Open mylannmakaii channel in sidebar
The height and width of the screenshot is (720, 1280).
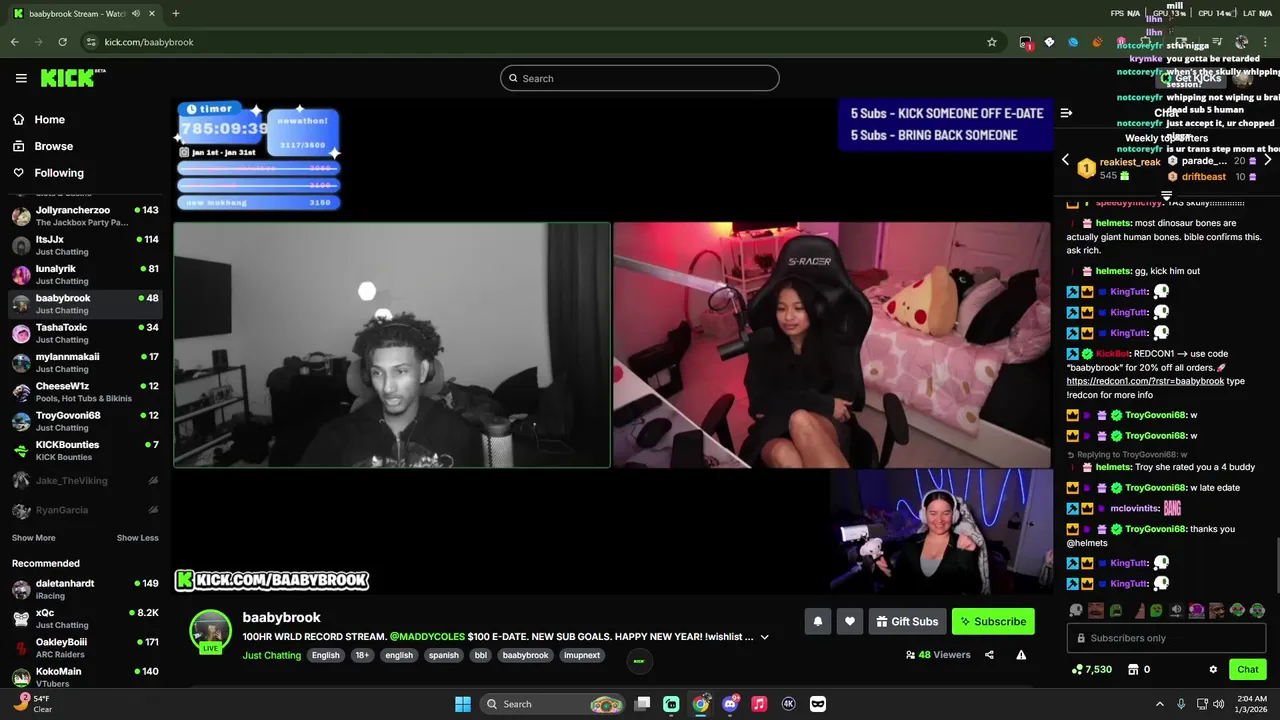coord(85,362)
